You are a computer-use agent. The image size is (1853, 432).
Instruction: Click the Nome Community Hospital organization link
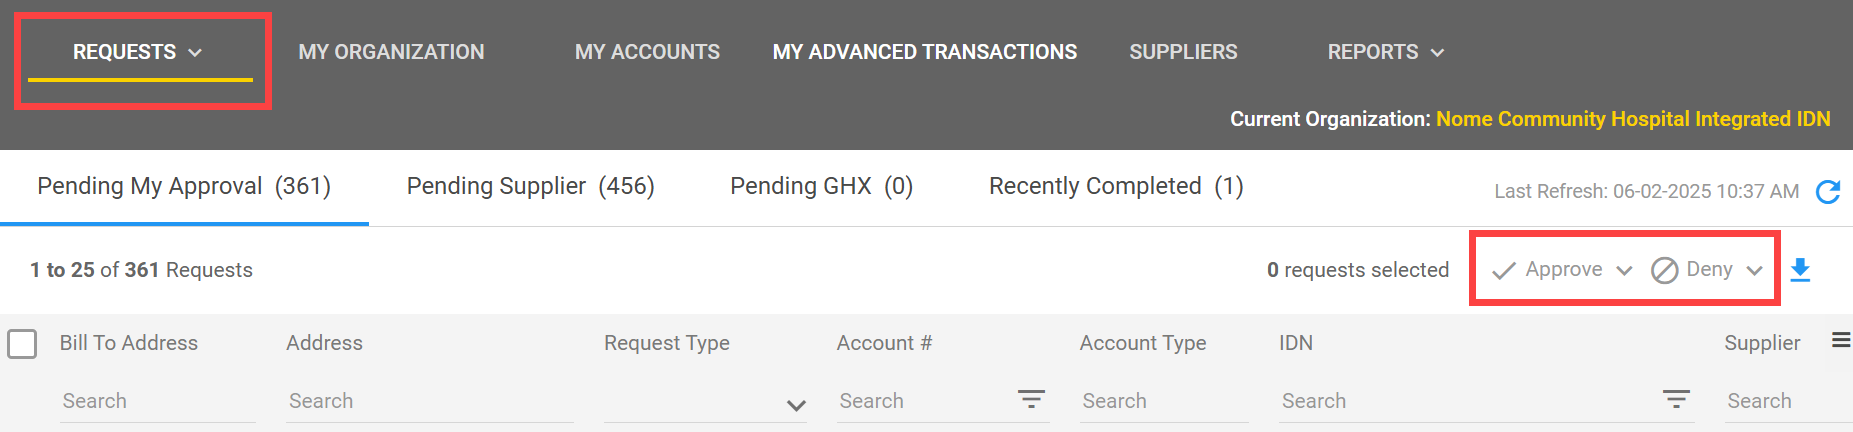click(x=1632, y=119)
